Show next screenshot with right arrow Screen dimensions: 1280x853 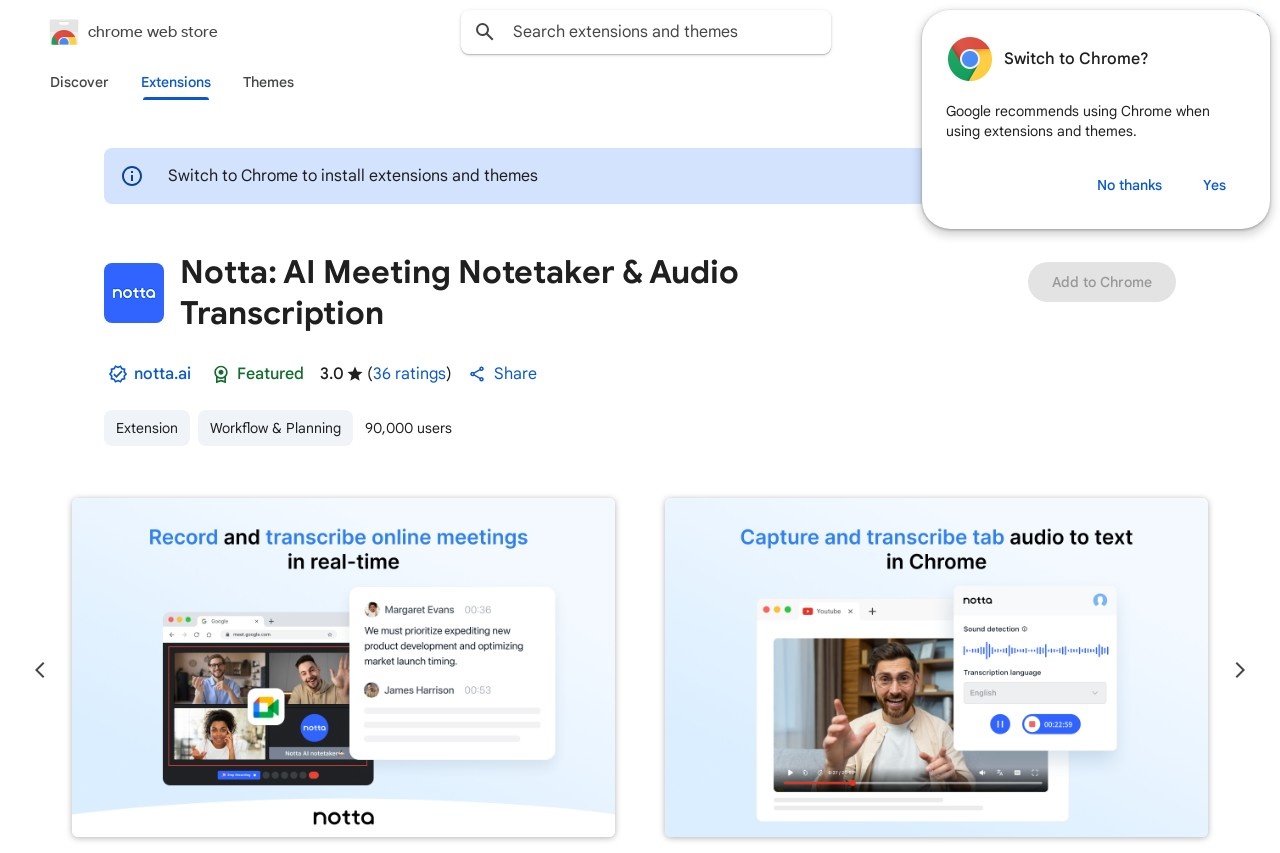point(1240,670)
